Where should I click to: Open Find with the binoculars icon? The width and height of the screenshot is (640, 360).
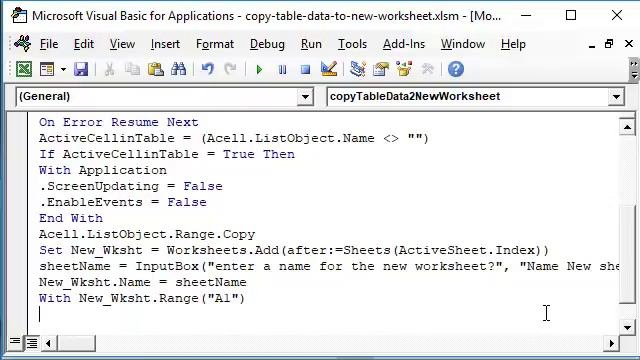point(178,69)
